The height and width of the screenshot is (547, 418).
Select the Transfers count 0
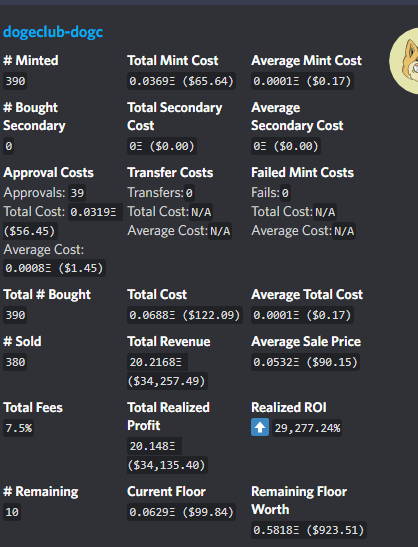coord(189,193)
